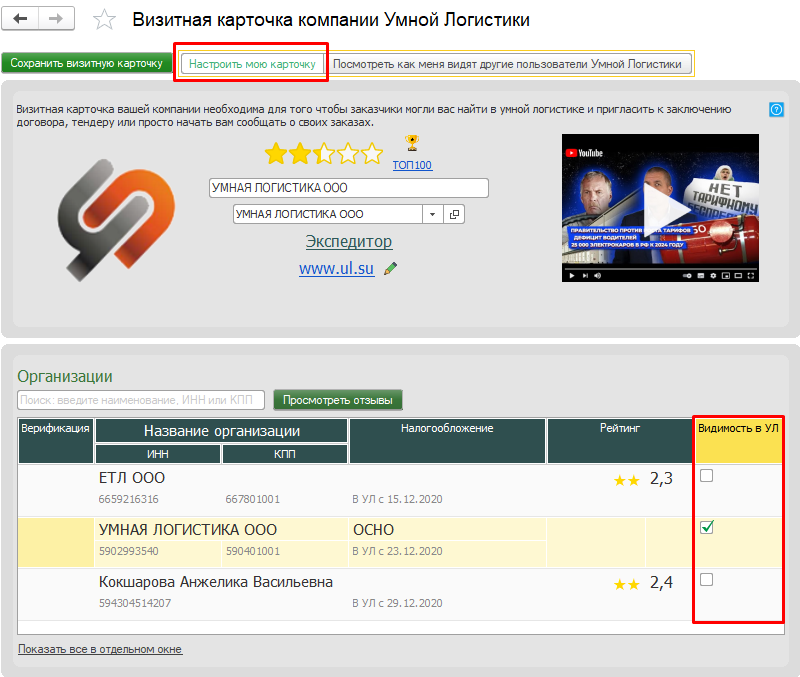The image size is (800, 677).
Task: Click В УЛ с 29.12.2020 cell
Action: pyautogui.click(x=397, y=603)
